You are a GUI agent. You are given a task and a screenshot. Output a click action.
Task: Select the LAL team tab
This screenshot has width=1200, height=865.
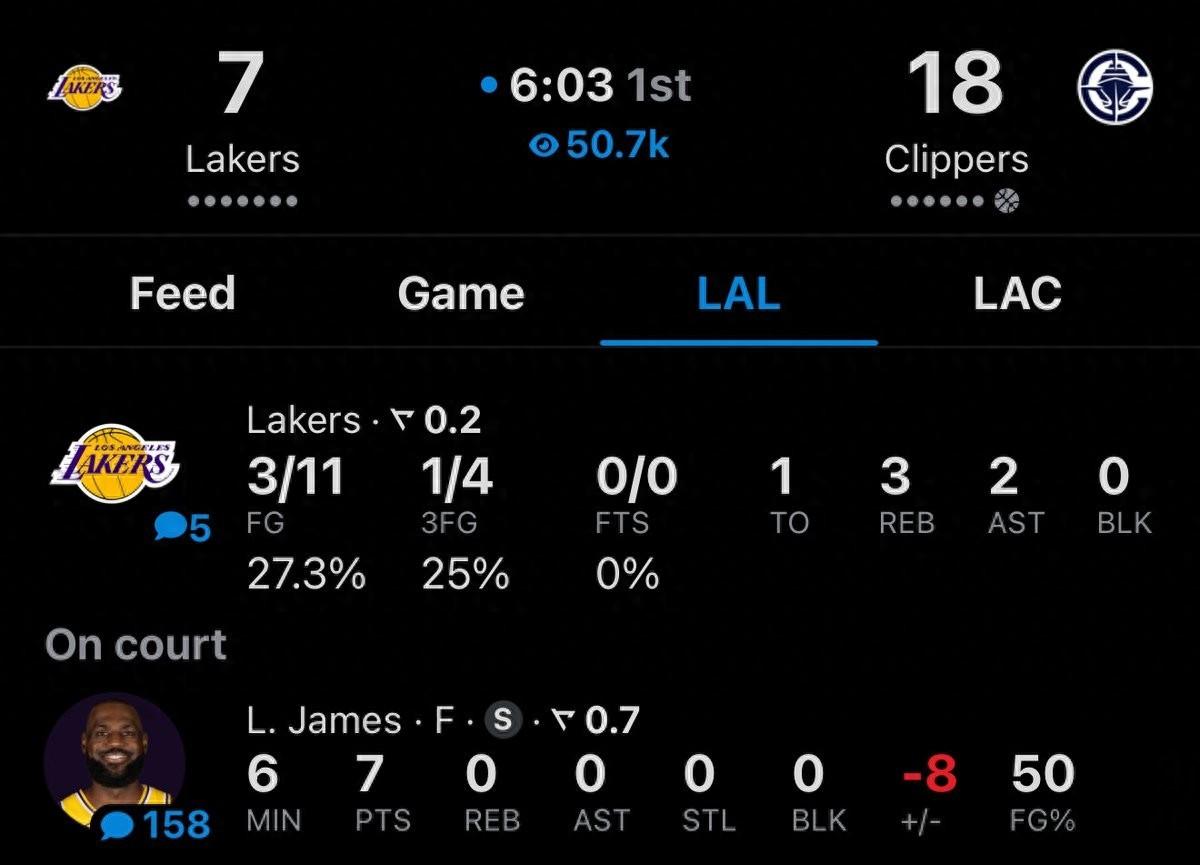click(738, 294)
